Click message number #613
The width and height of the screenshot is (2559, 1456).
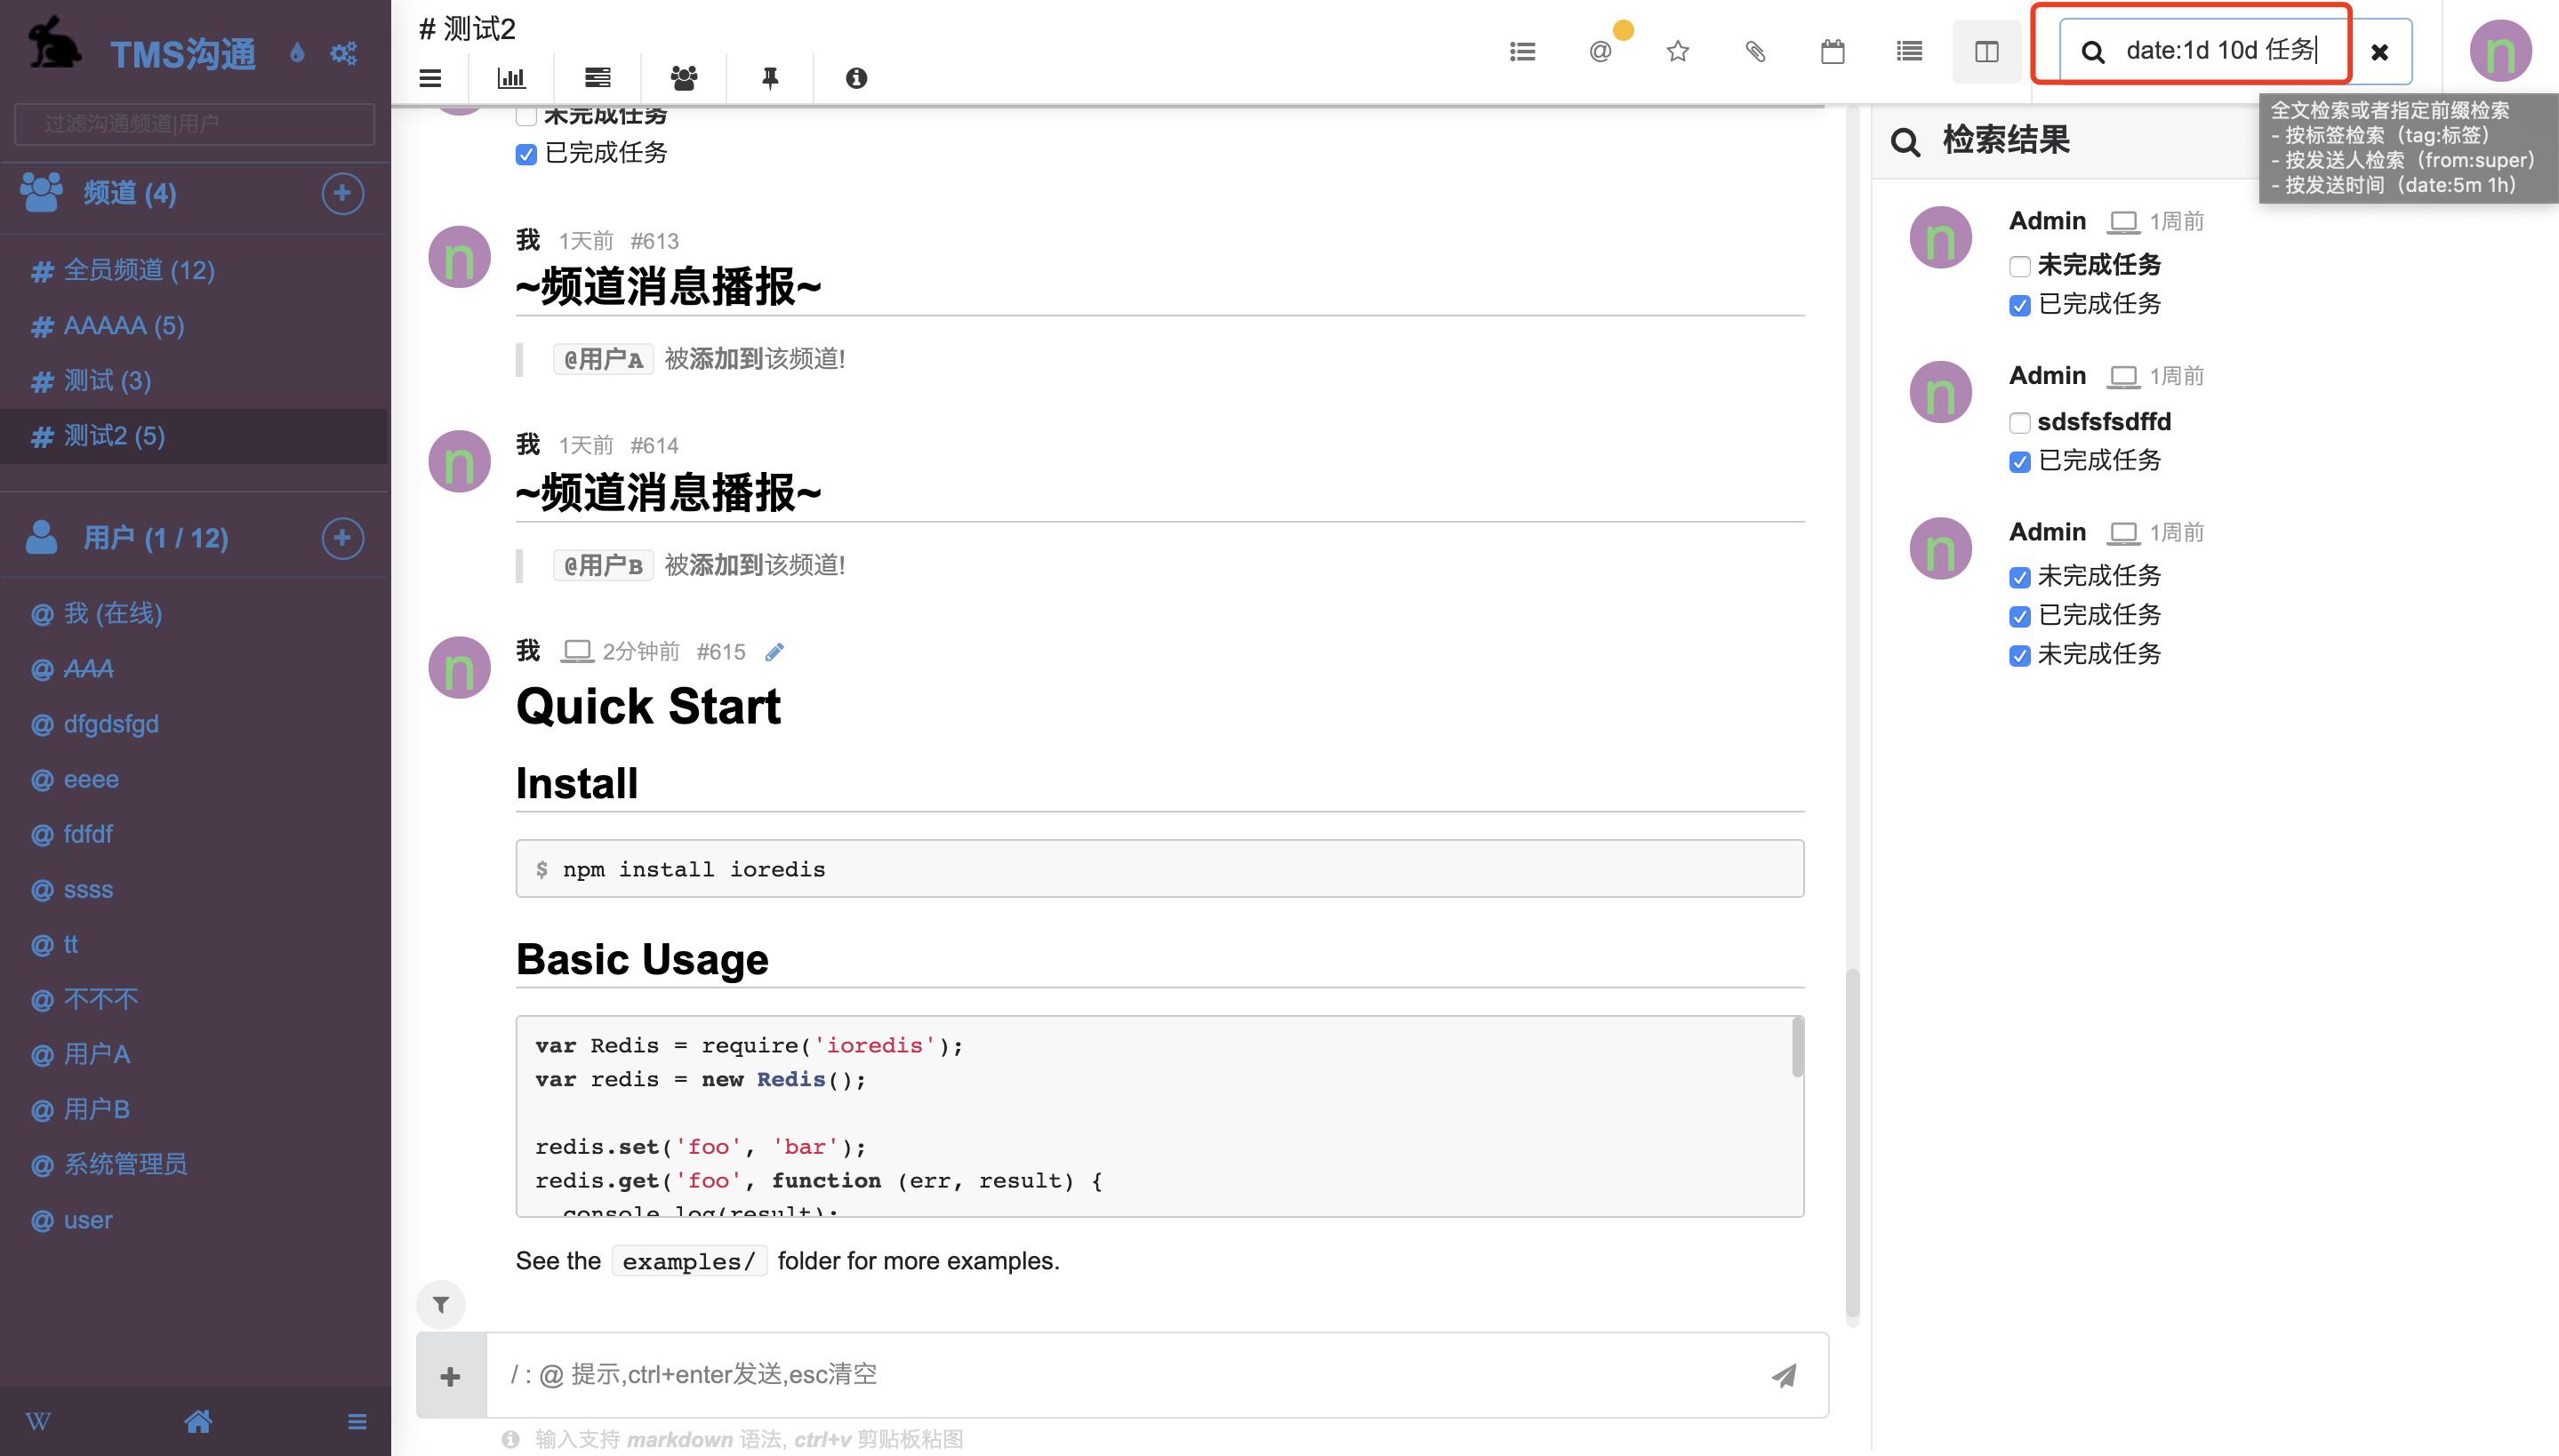pos(654,241)
